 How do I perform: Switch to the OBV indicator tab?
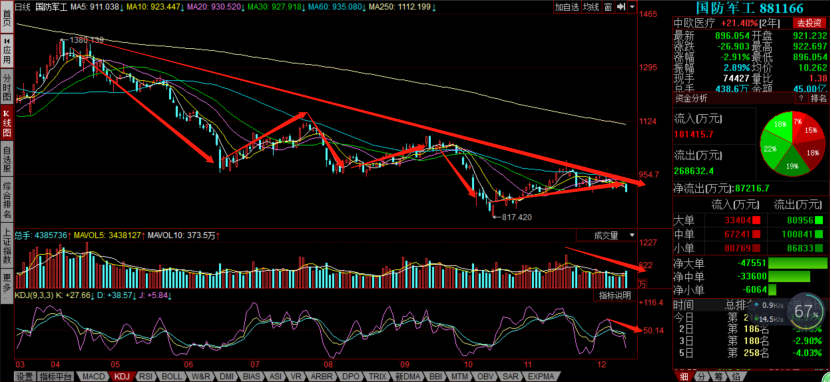click(485, 377)
